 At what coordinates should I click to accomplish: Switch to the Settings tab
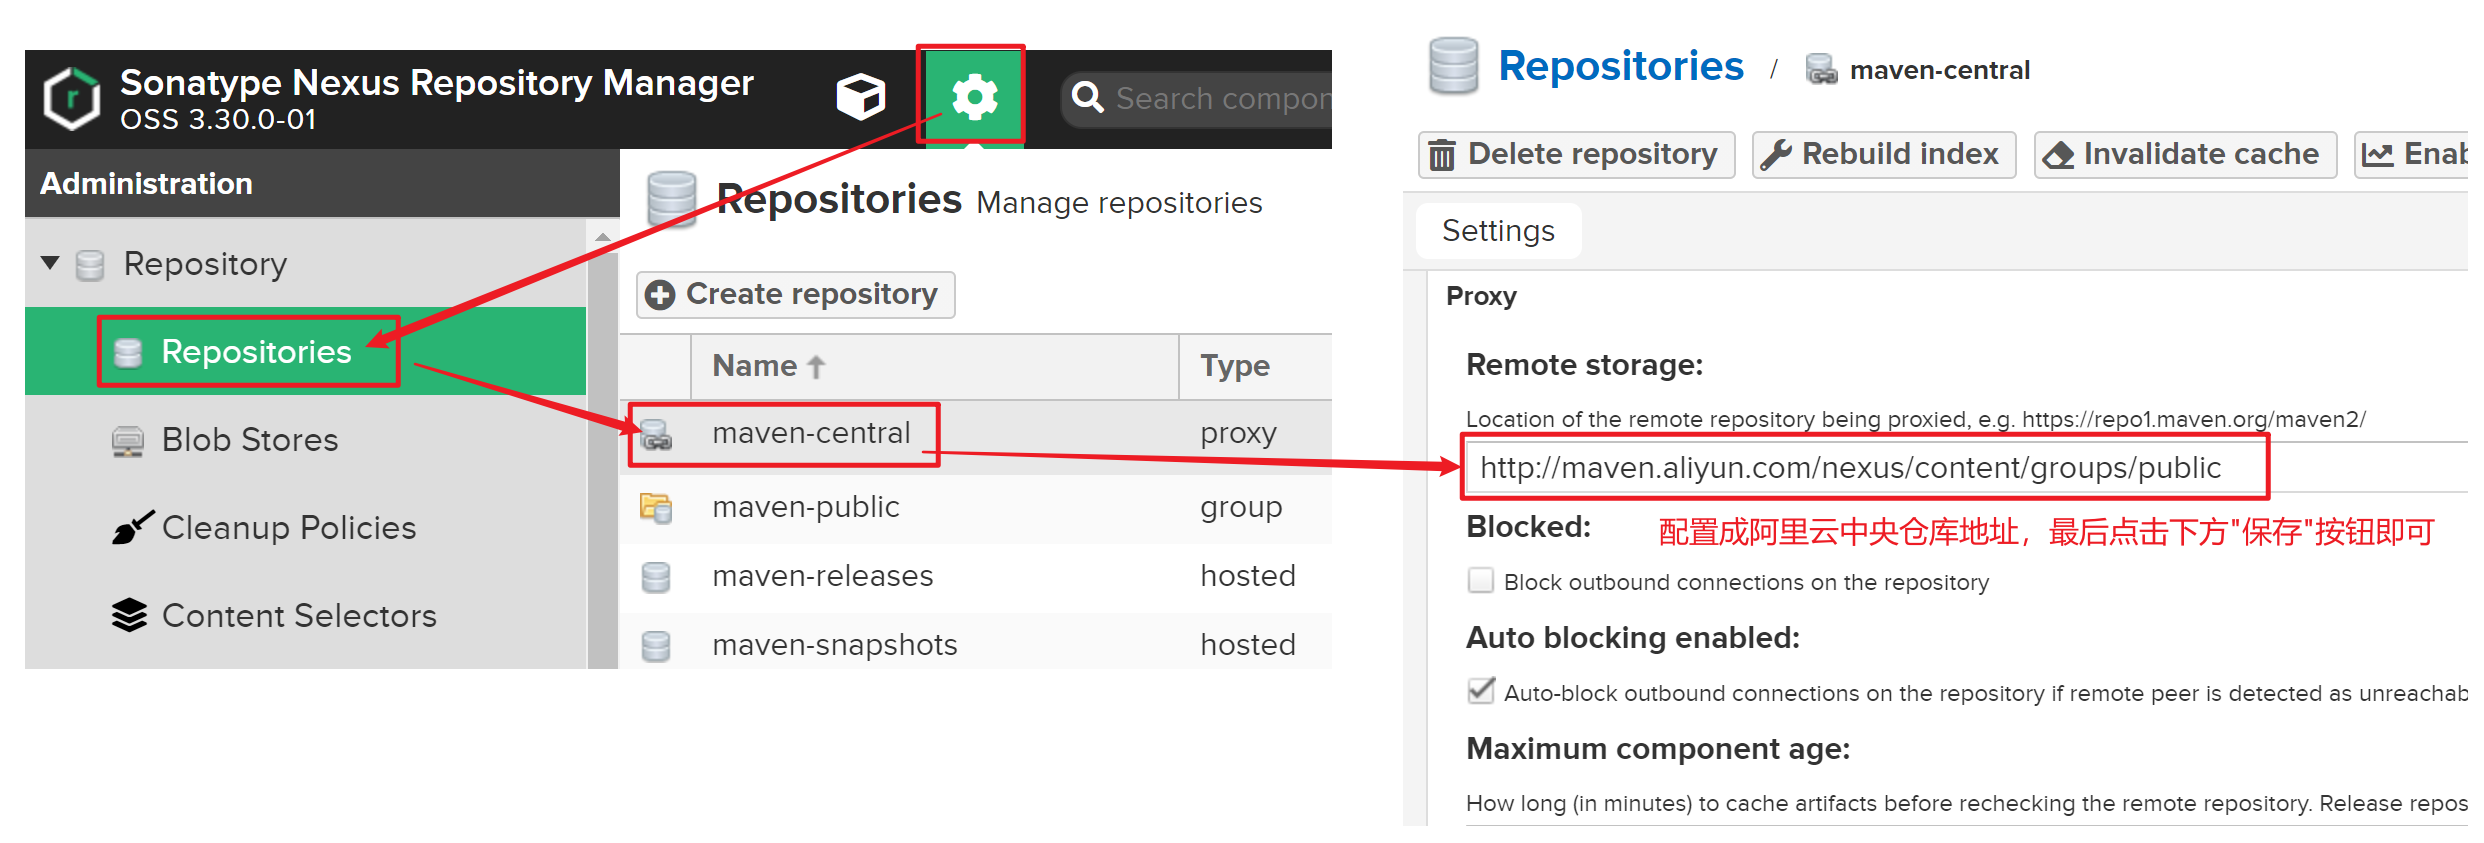1498,231
